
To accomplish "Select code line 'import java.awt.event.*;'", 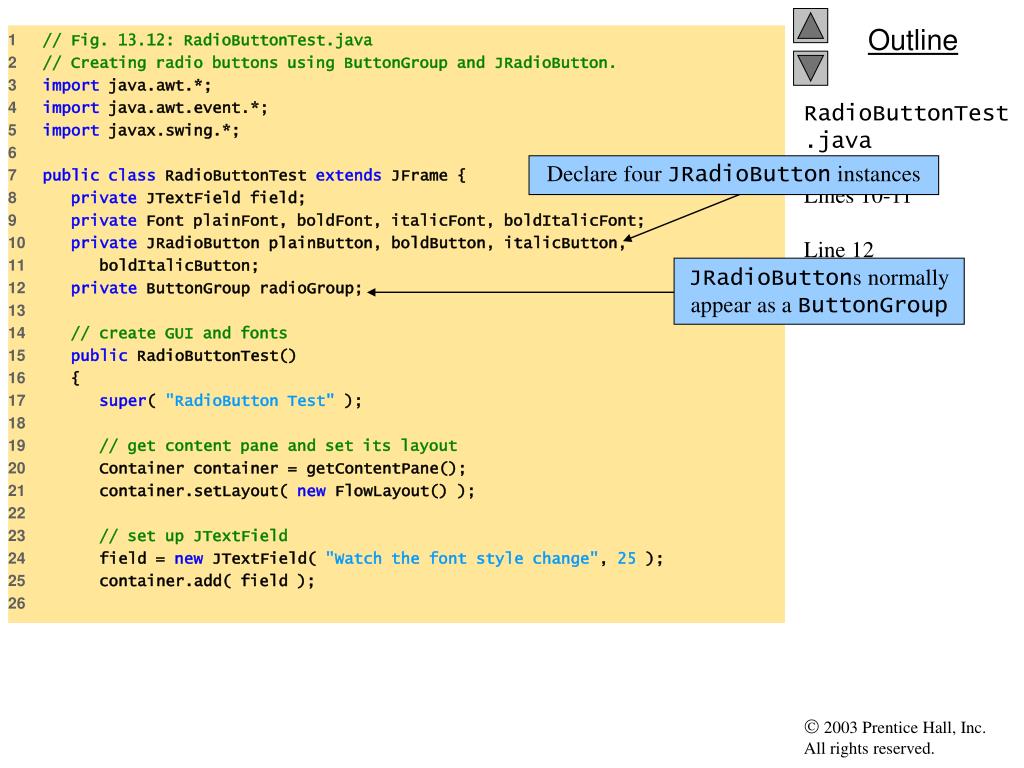I will [x=155, y=108].
